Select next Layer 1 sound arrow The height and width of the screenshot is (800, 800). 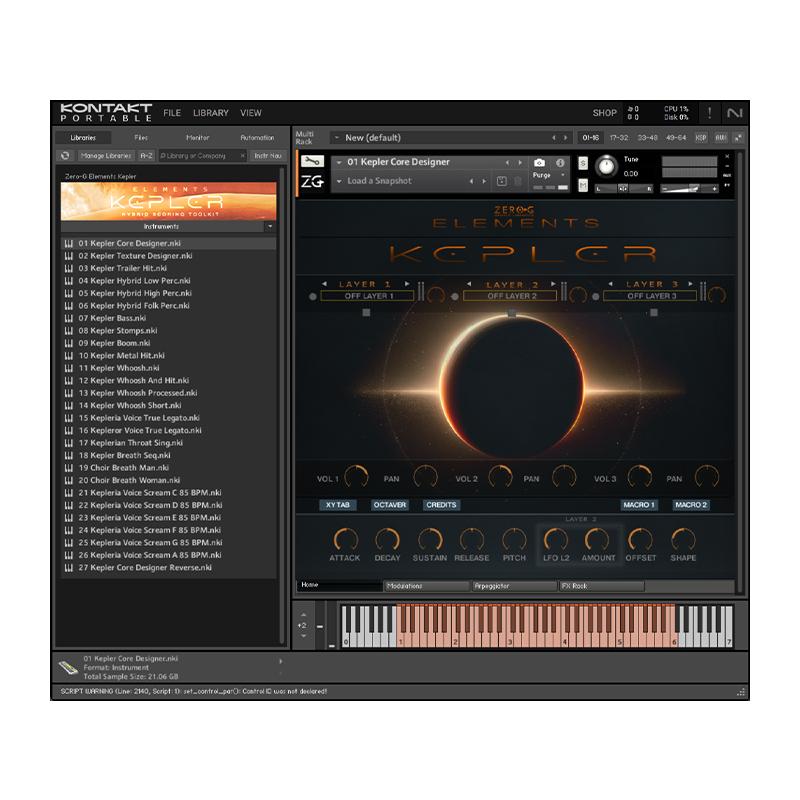[x=407, y=284]
